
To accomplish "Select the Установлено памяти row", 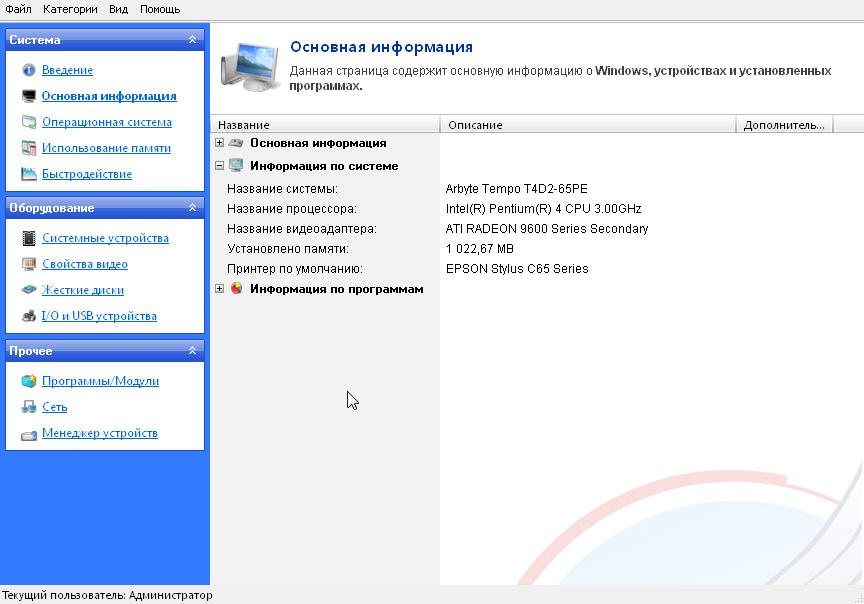I will coord(537,249).
